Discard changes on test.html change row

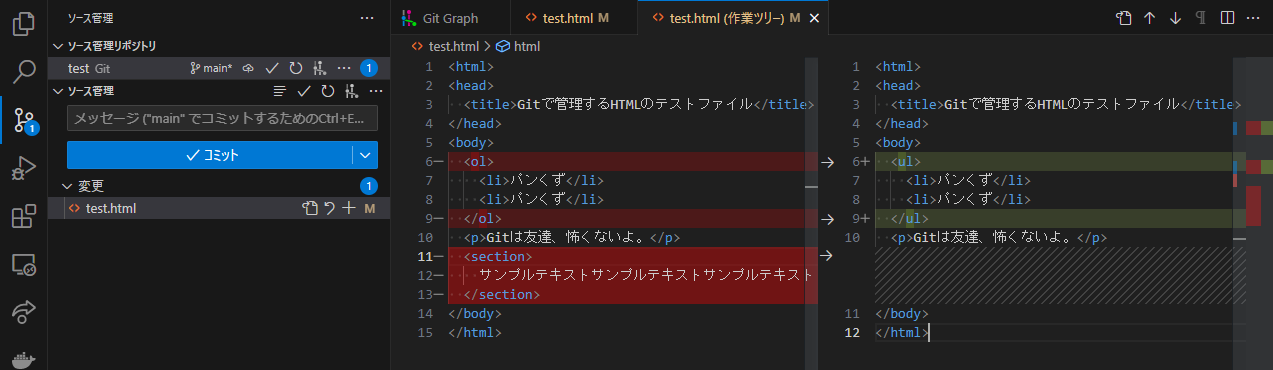click(x=329, y=208)
